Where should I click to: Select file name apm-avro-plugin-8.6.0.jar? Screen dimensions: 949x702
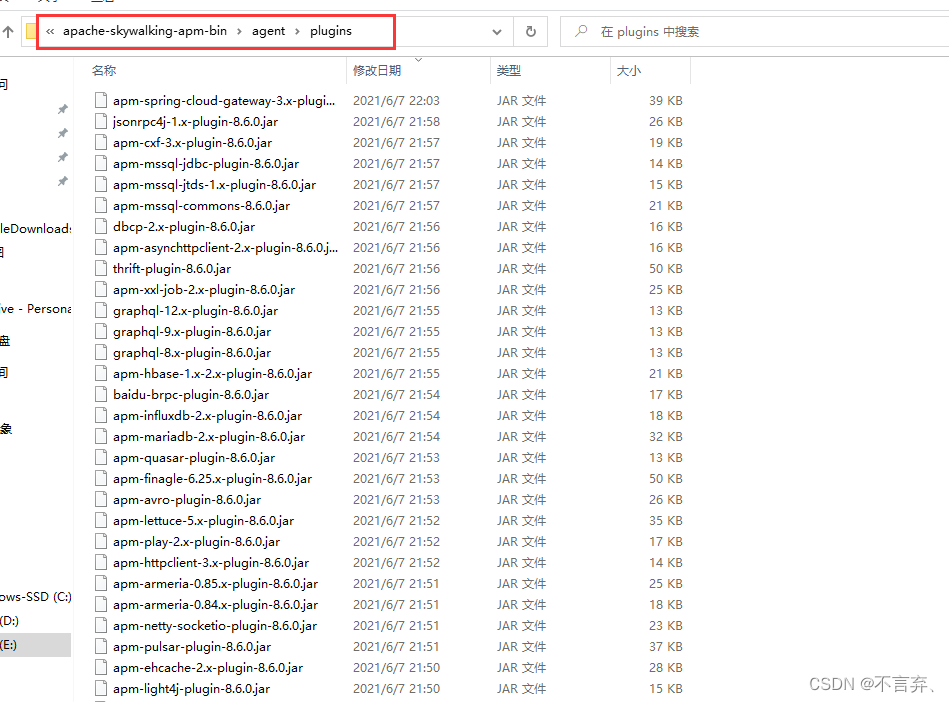tap(187, 500)
